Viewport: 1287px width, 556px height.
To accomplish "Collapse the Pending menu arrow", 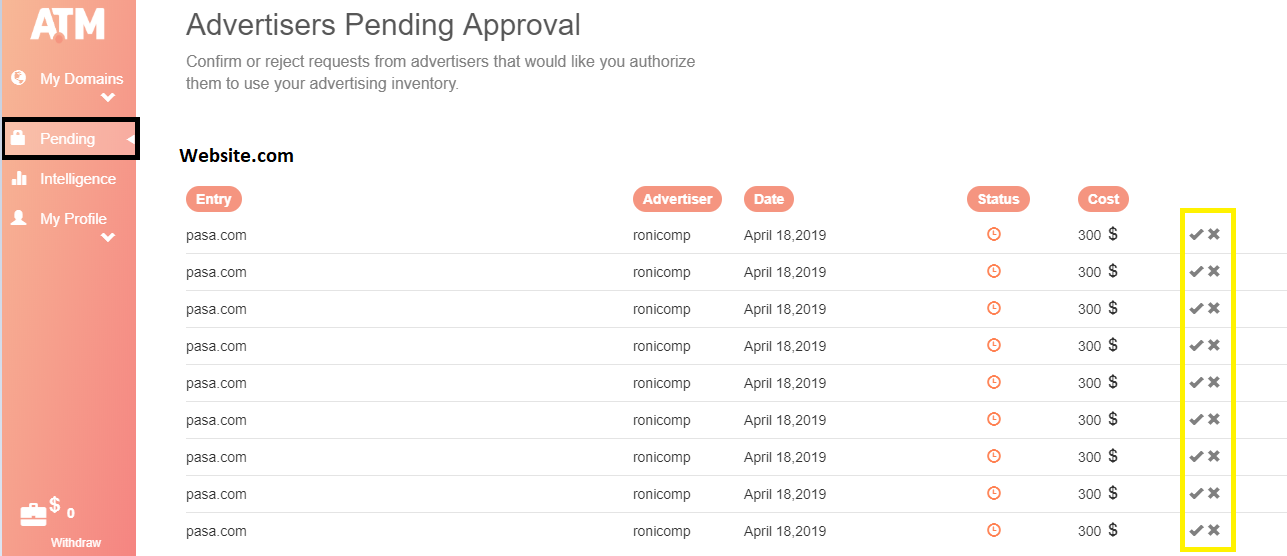I will point(131,139).
